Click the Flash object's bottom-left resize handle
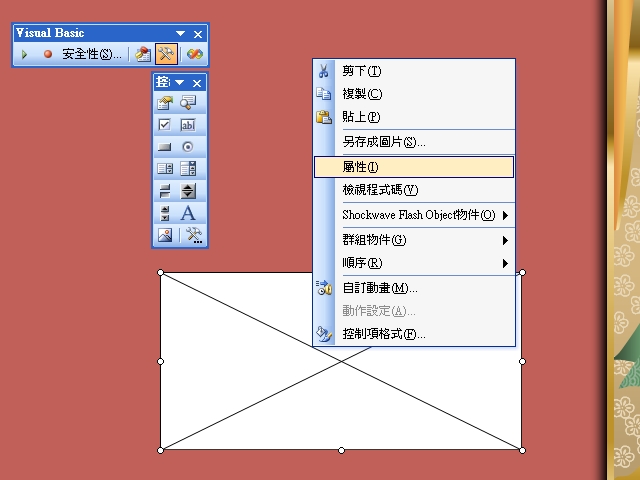The width and height of the screenshot is (640, 480). (160, 450)
